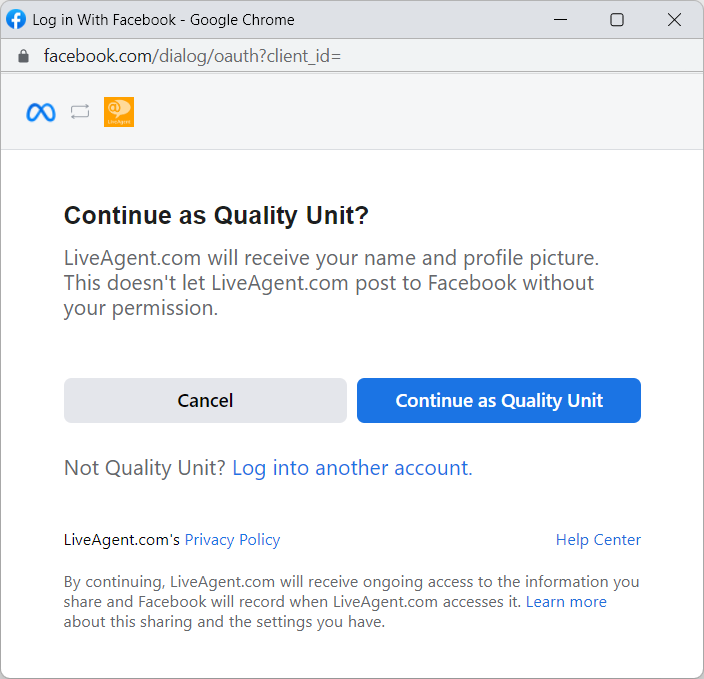This screenshot has height=679, width=704.
Task: Click the permission description paragraph
Action: [x=330, y=283]
